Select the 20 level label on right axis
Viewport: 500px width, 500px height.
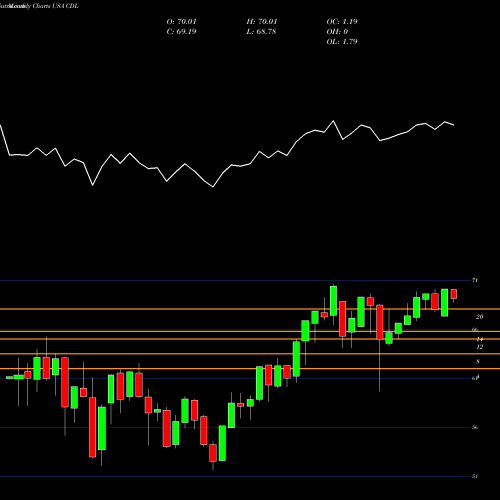pyautogui.click(x=479, y=317)
